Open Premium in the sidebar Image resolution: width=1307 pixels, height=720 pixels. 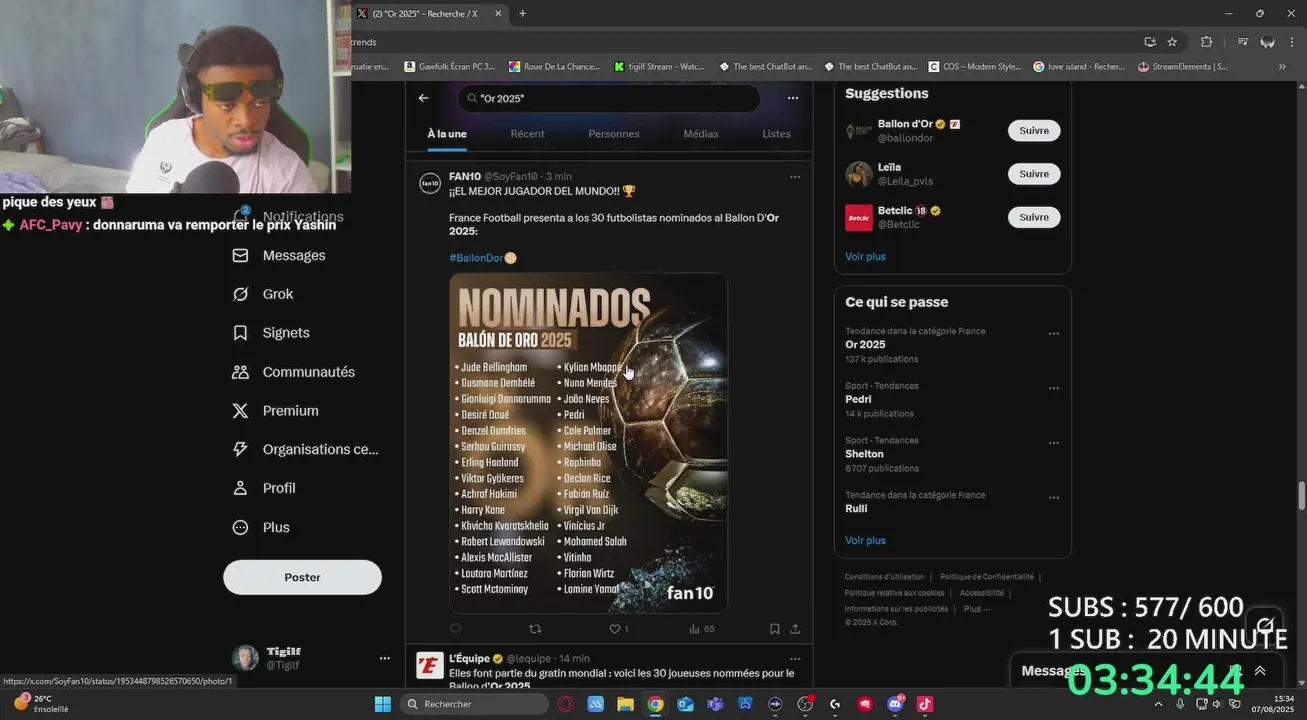[x=276, y=411]
